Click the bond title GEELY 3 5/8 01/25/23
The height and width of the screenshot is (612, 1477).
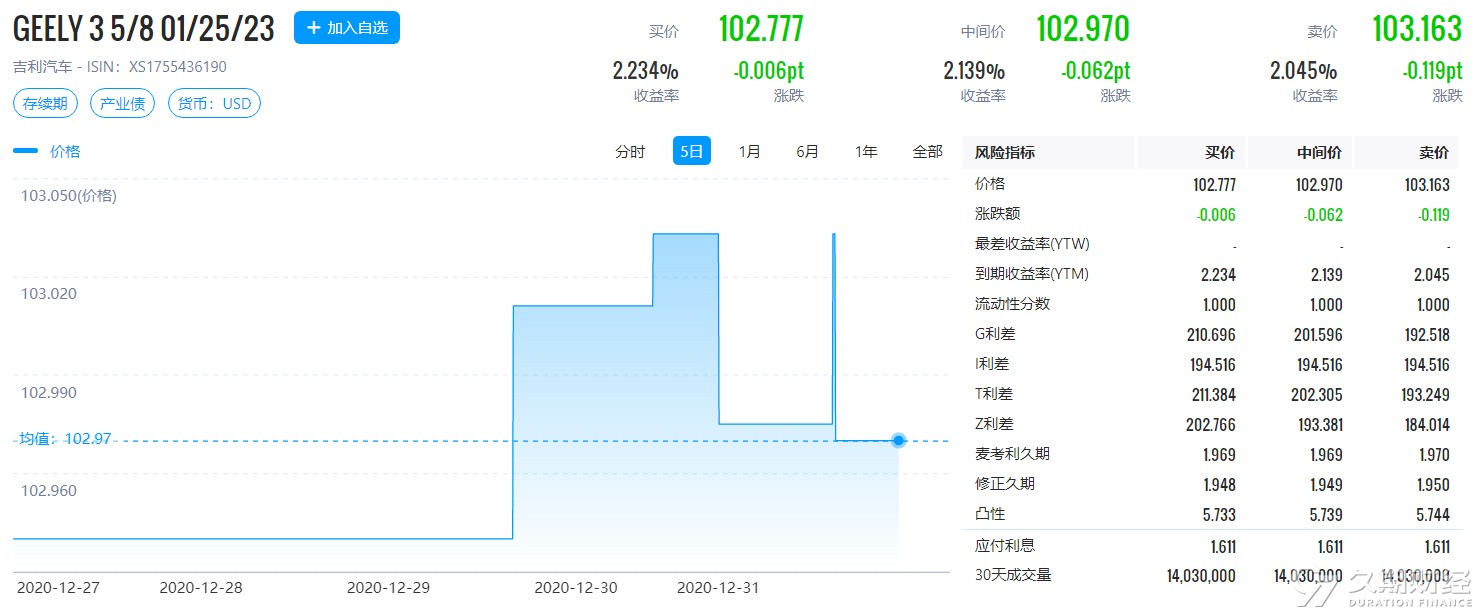point(144,29)
